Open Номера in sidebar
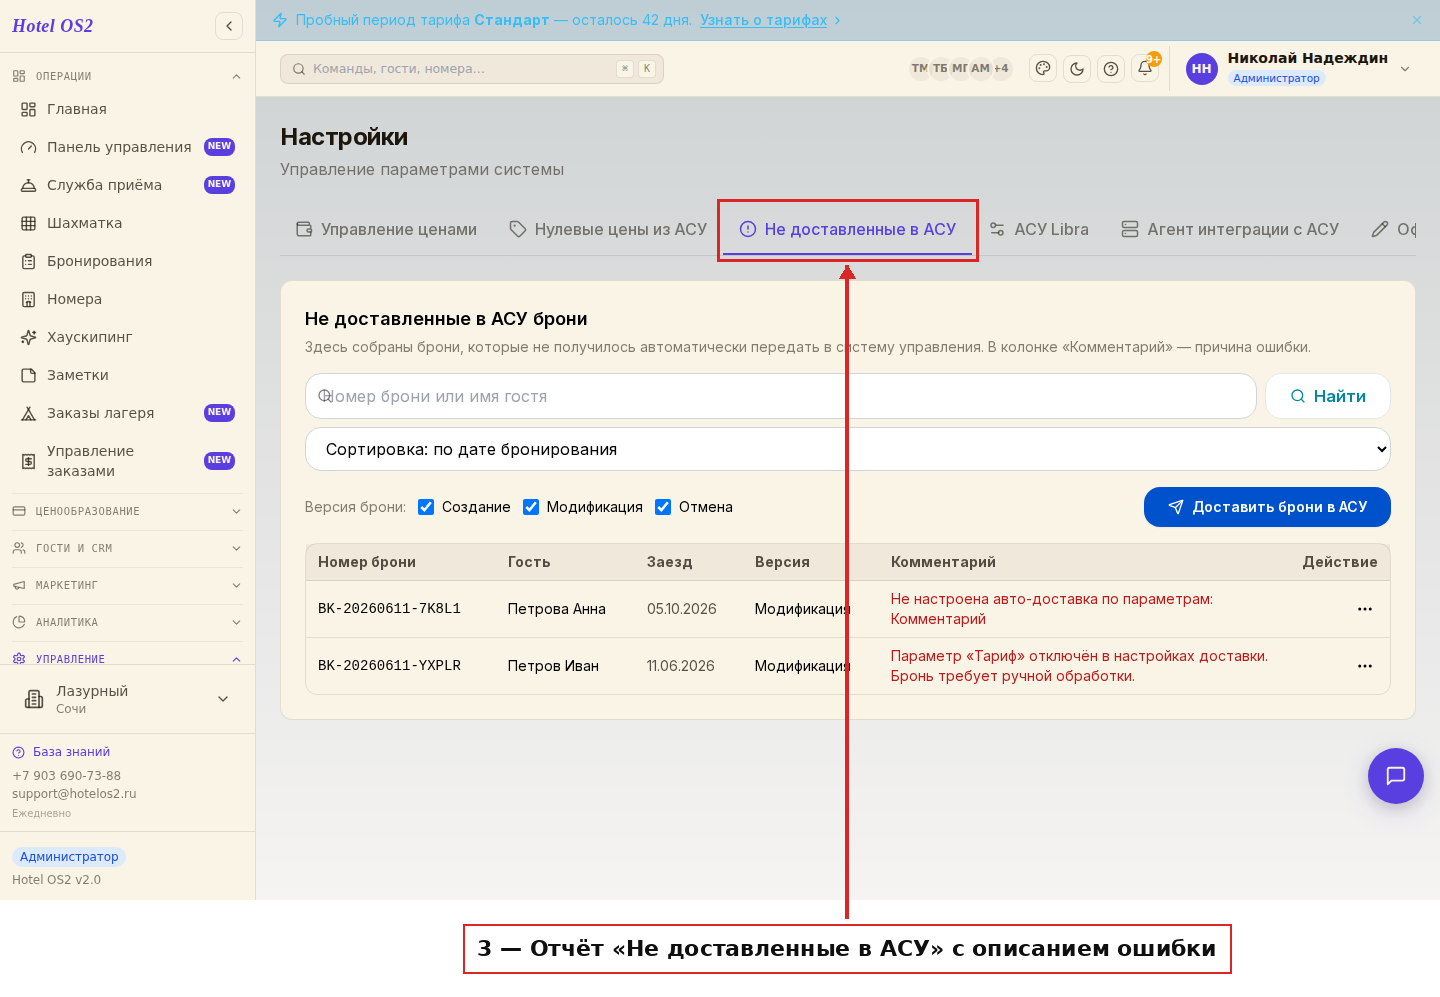 [128, 299]
